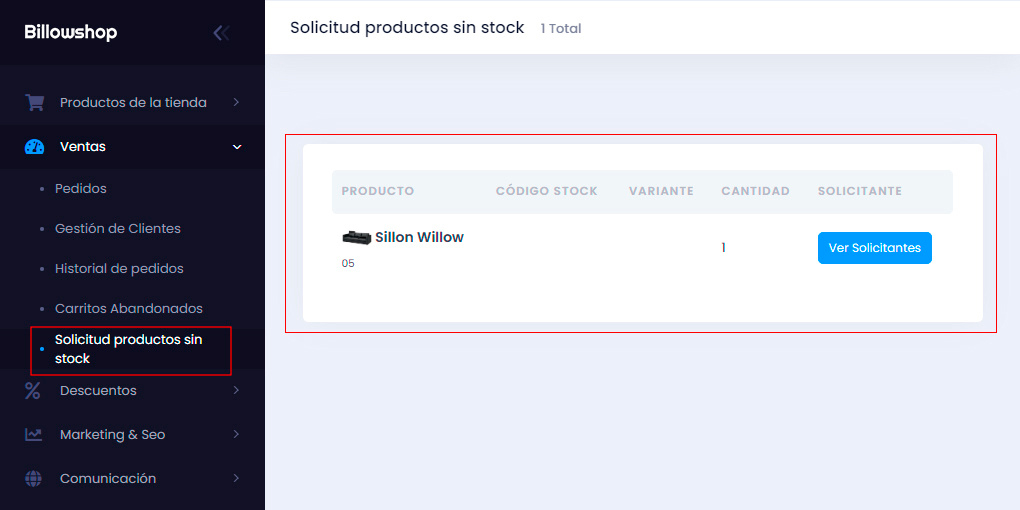Image resolution: width=1020 pixels, height=510 pixels.
Task: Select Carritos Abandonados in sidebar
Action: 129,308
